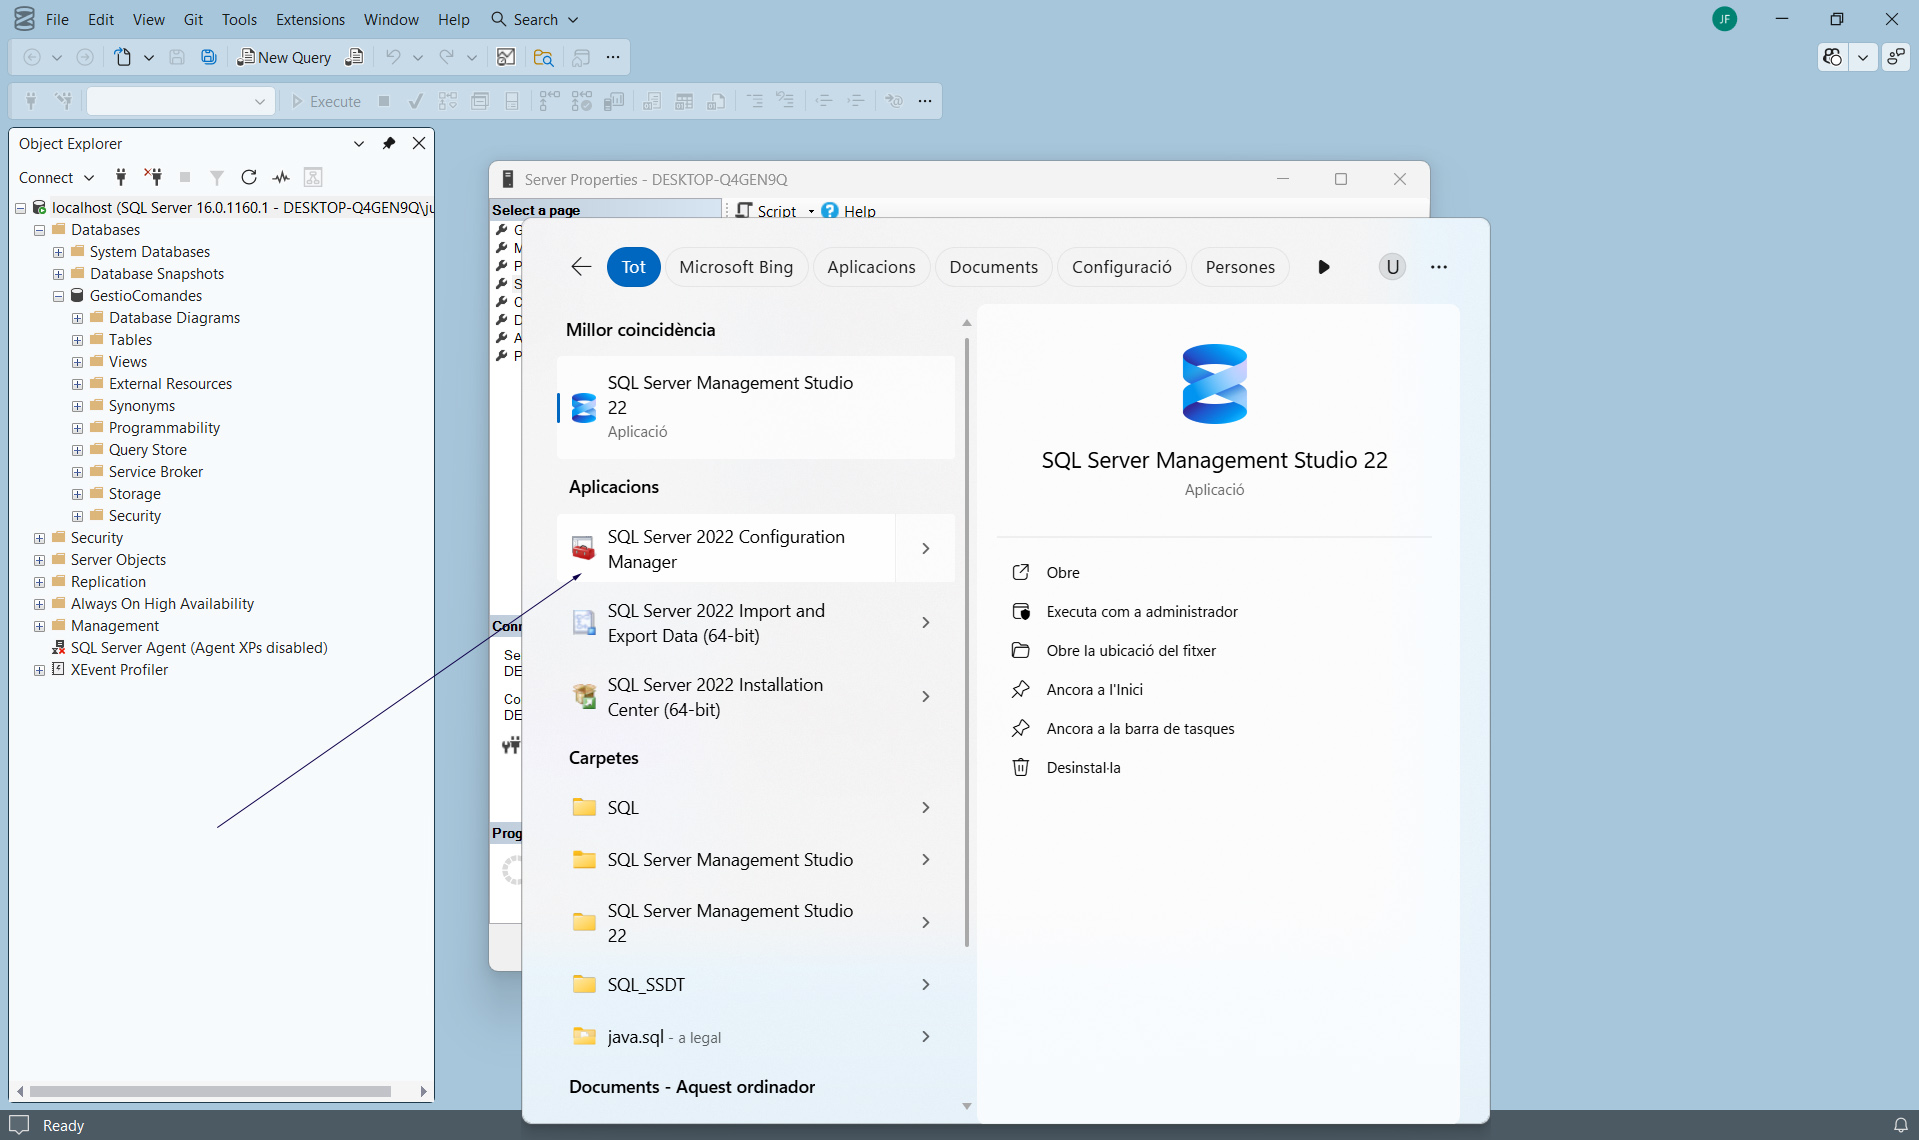
Task: Click the New Query toolbar button
Action: (x=284, y=57)
